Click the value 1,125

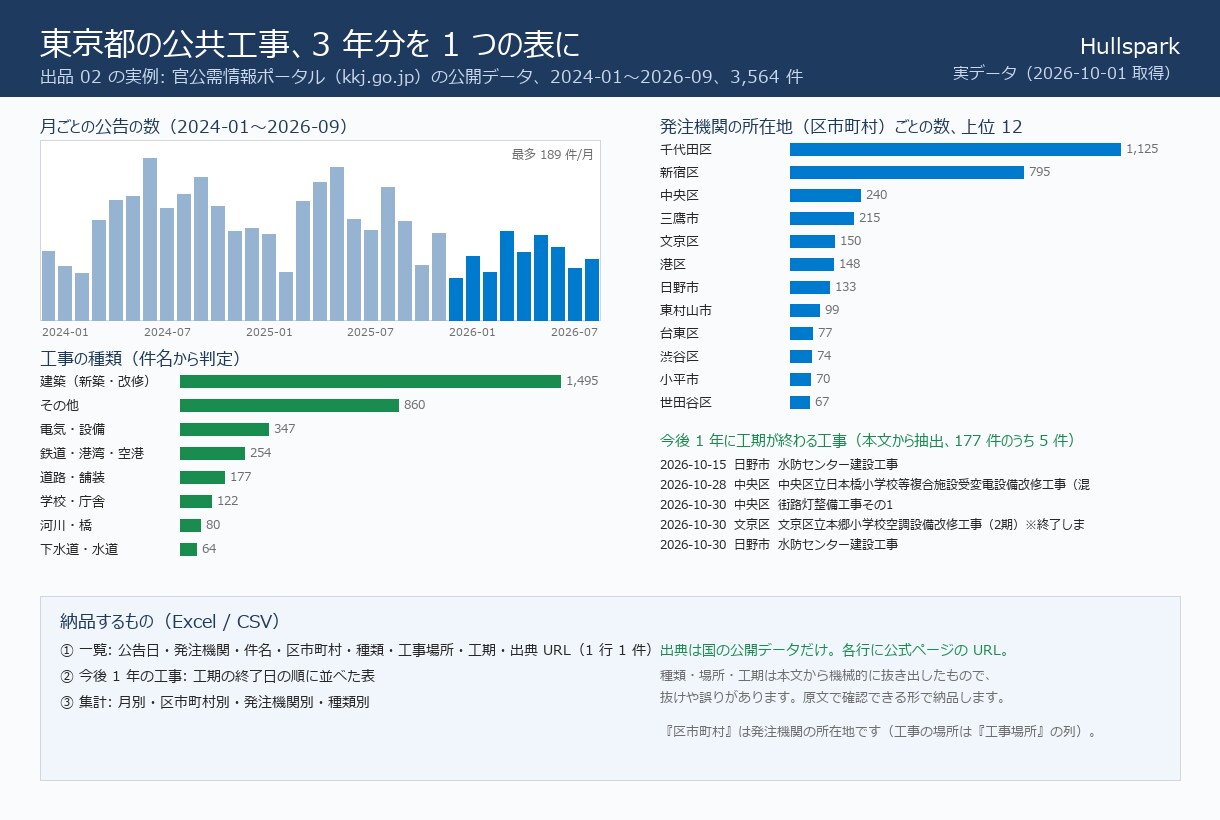click(x=1142, y=149)
